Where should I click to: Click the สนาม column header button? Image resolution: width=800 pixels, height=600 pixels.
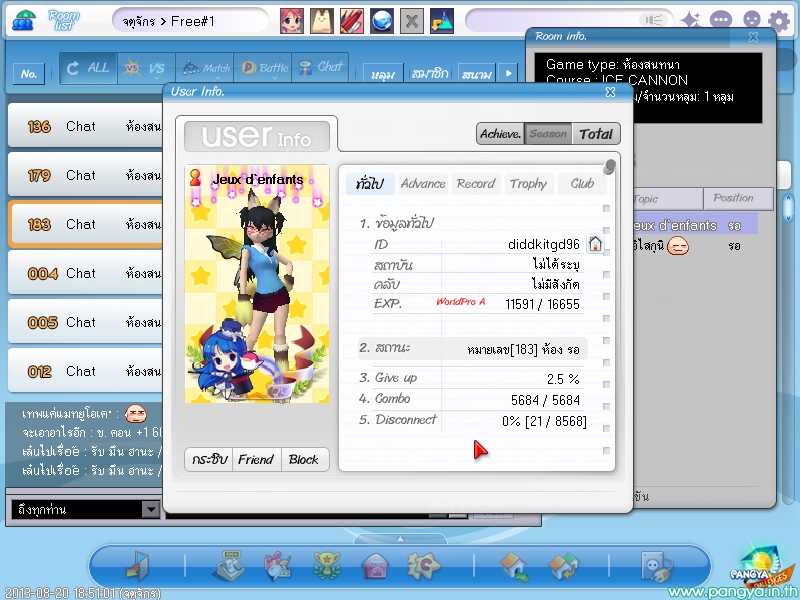click(x=477, y=74)
